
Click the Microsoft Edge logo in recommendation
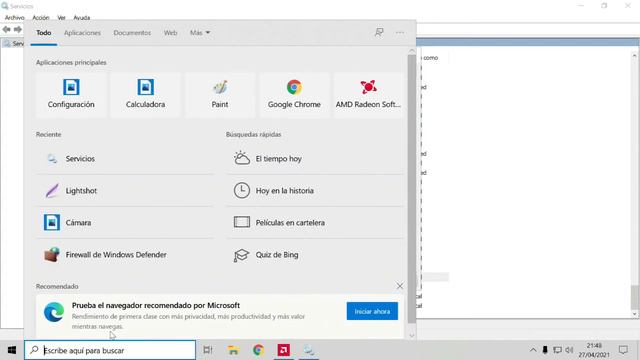pyautogui.click(x=54, y=312)
